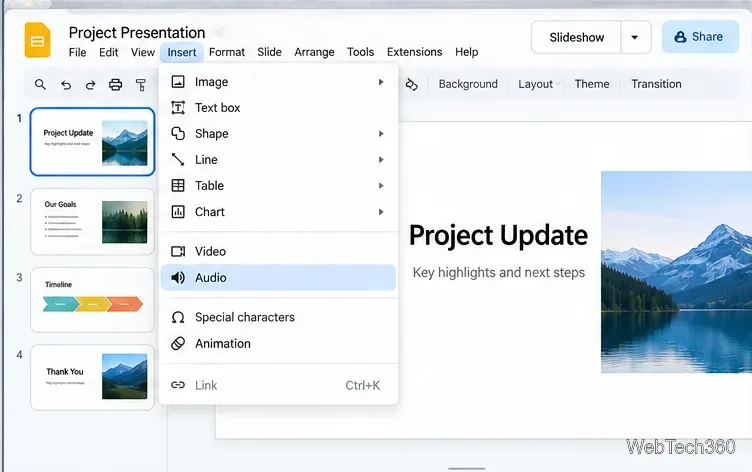Choose Audio in the Insert menu
Image resolution: width=752 pixels, height=472 pixels.
(278, 277)
